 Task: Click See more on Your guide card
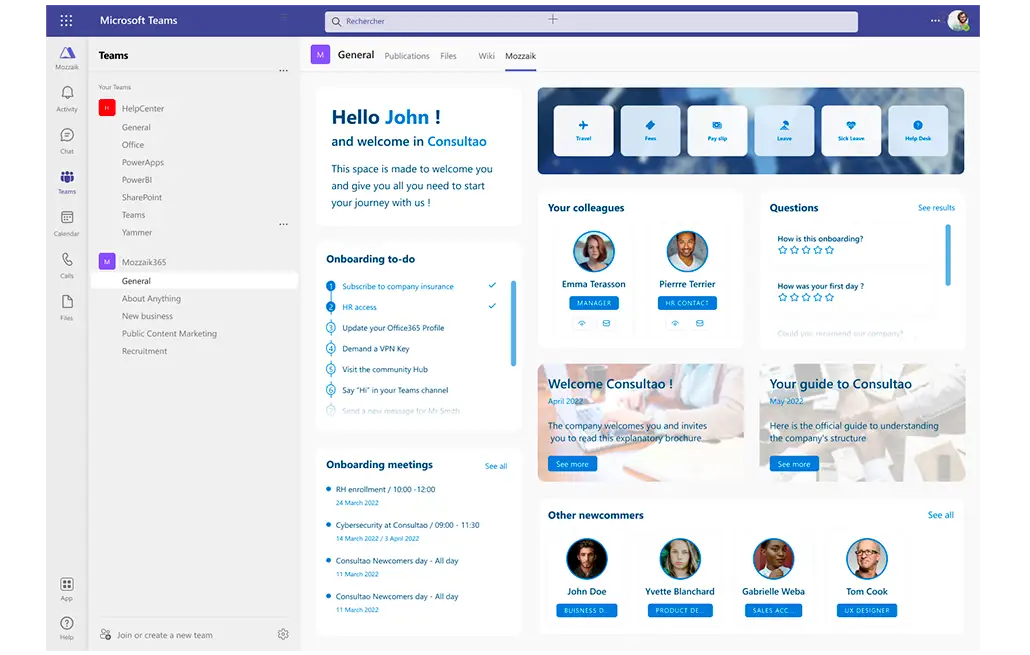[794, 464]
